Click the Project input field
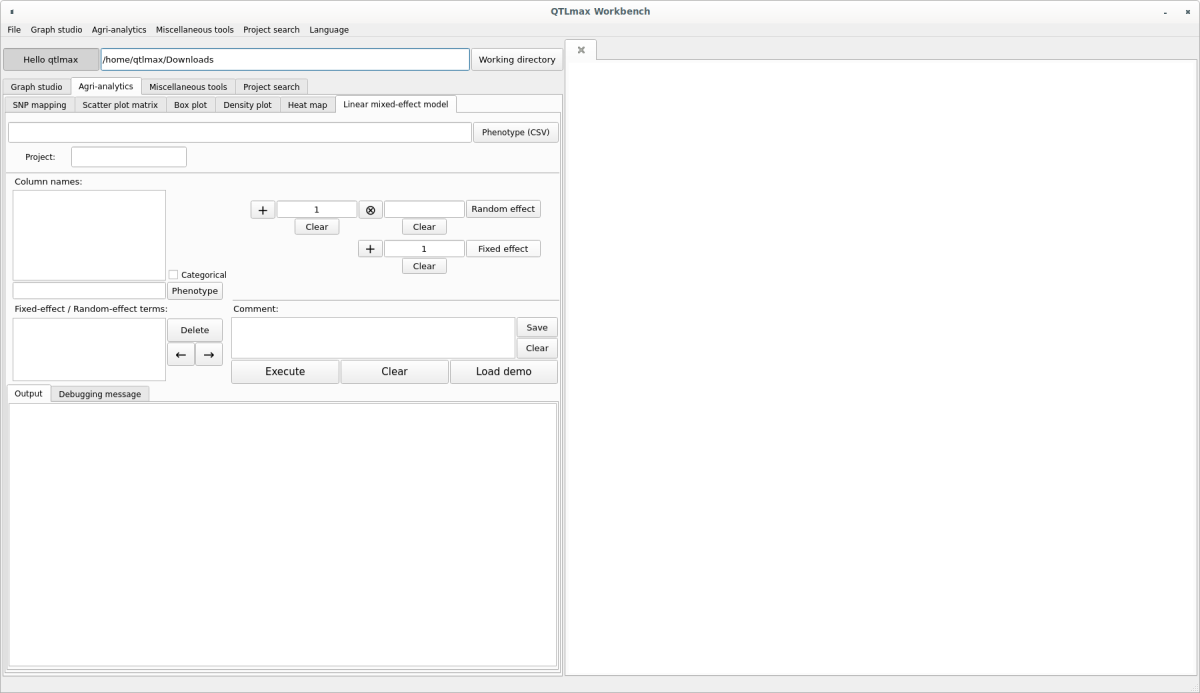The height and width of the screenshot is (693, 1200). pyautogui.click(x=128, y=157)
